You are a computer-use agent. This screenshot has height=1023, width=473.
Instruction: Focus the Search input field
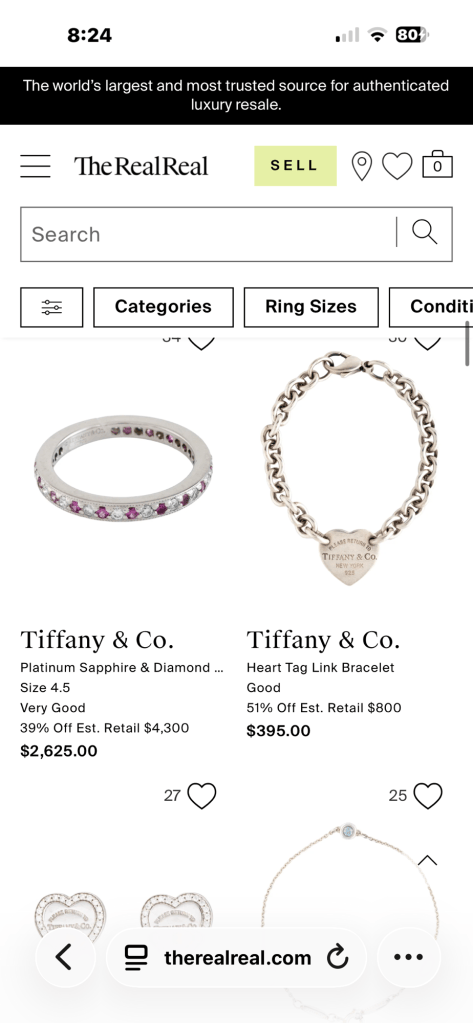coord(207,234)
